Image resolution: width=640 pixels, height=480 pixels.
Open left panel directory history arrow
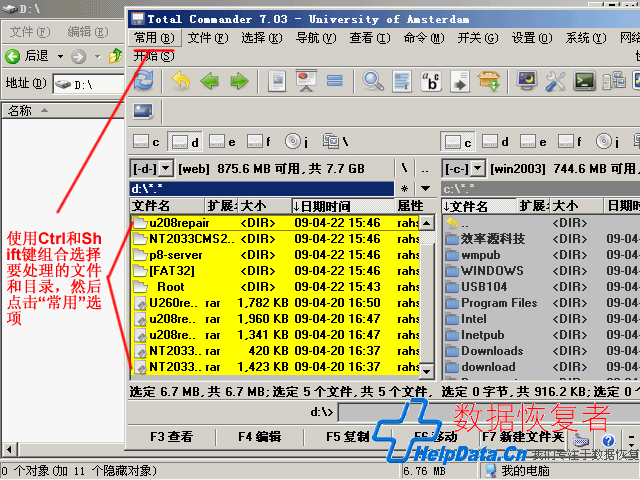pos(425,189)
